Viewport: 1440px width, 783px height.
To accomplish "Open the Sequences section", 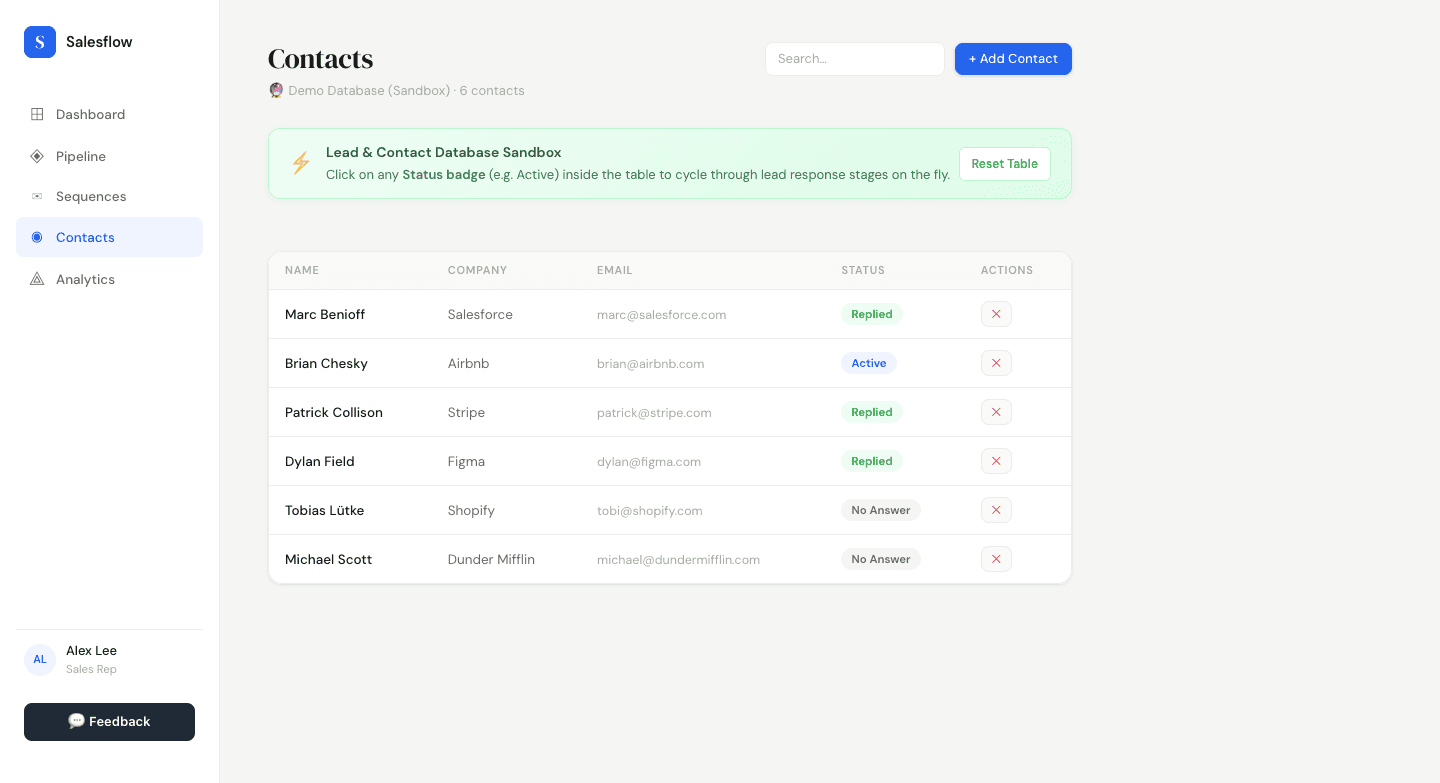I will tap(109, 196).
